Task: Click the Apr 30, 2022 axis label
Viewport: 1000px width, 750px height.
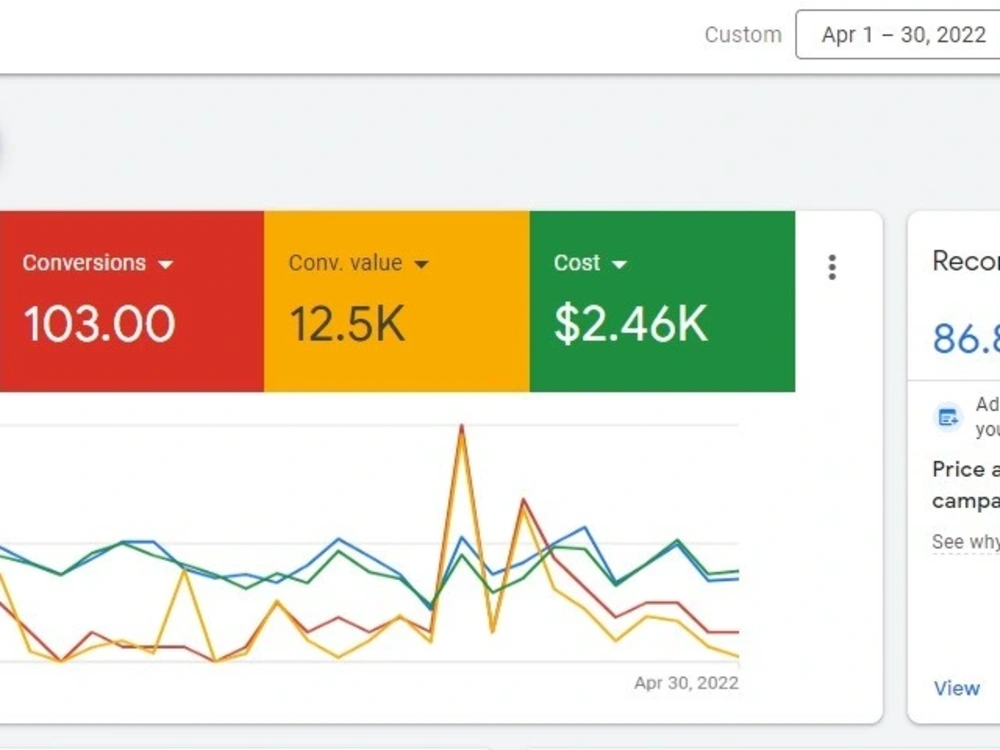Action: 686,683
